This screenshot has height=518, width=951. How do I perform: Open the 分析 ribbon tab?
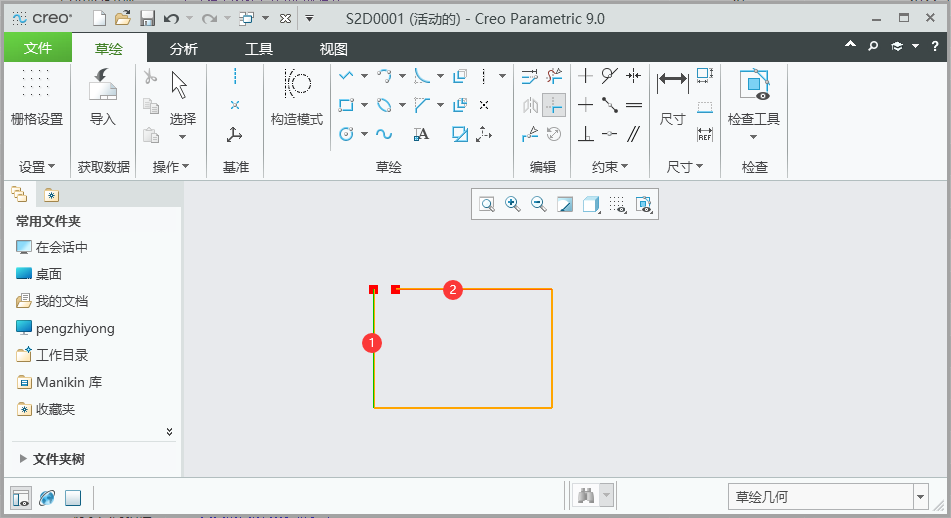pos(183,48)
